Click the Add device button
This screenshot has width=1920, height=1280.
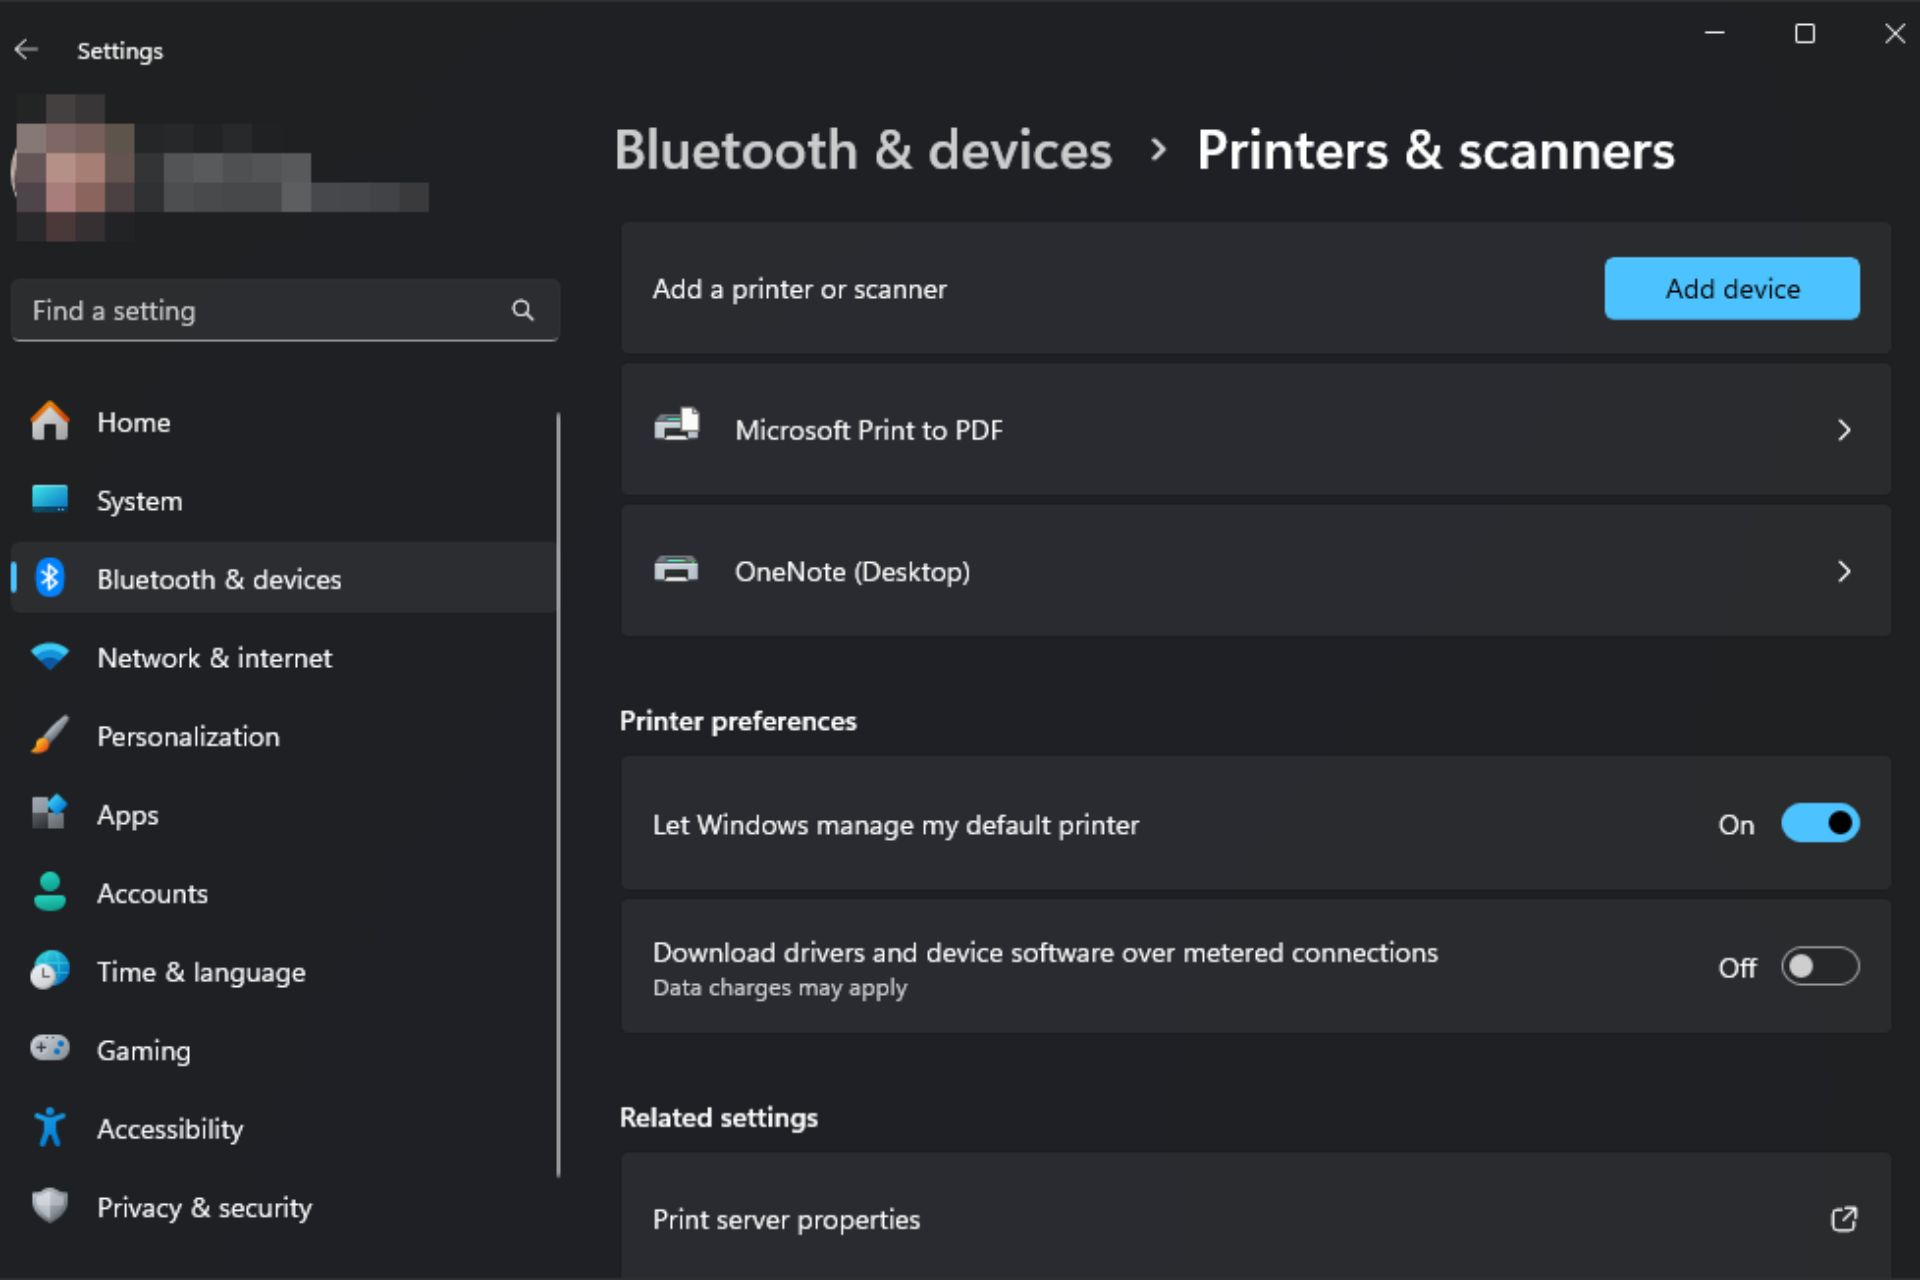pos(1732,288)
